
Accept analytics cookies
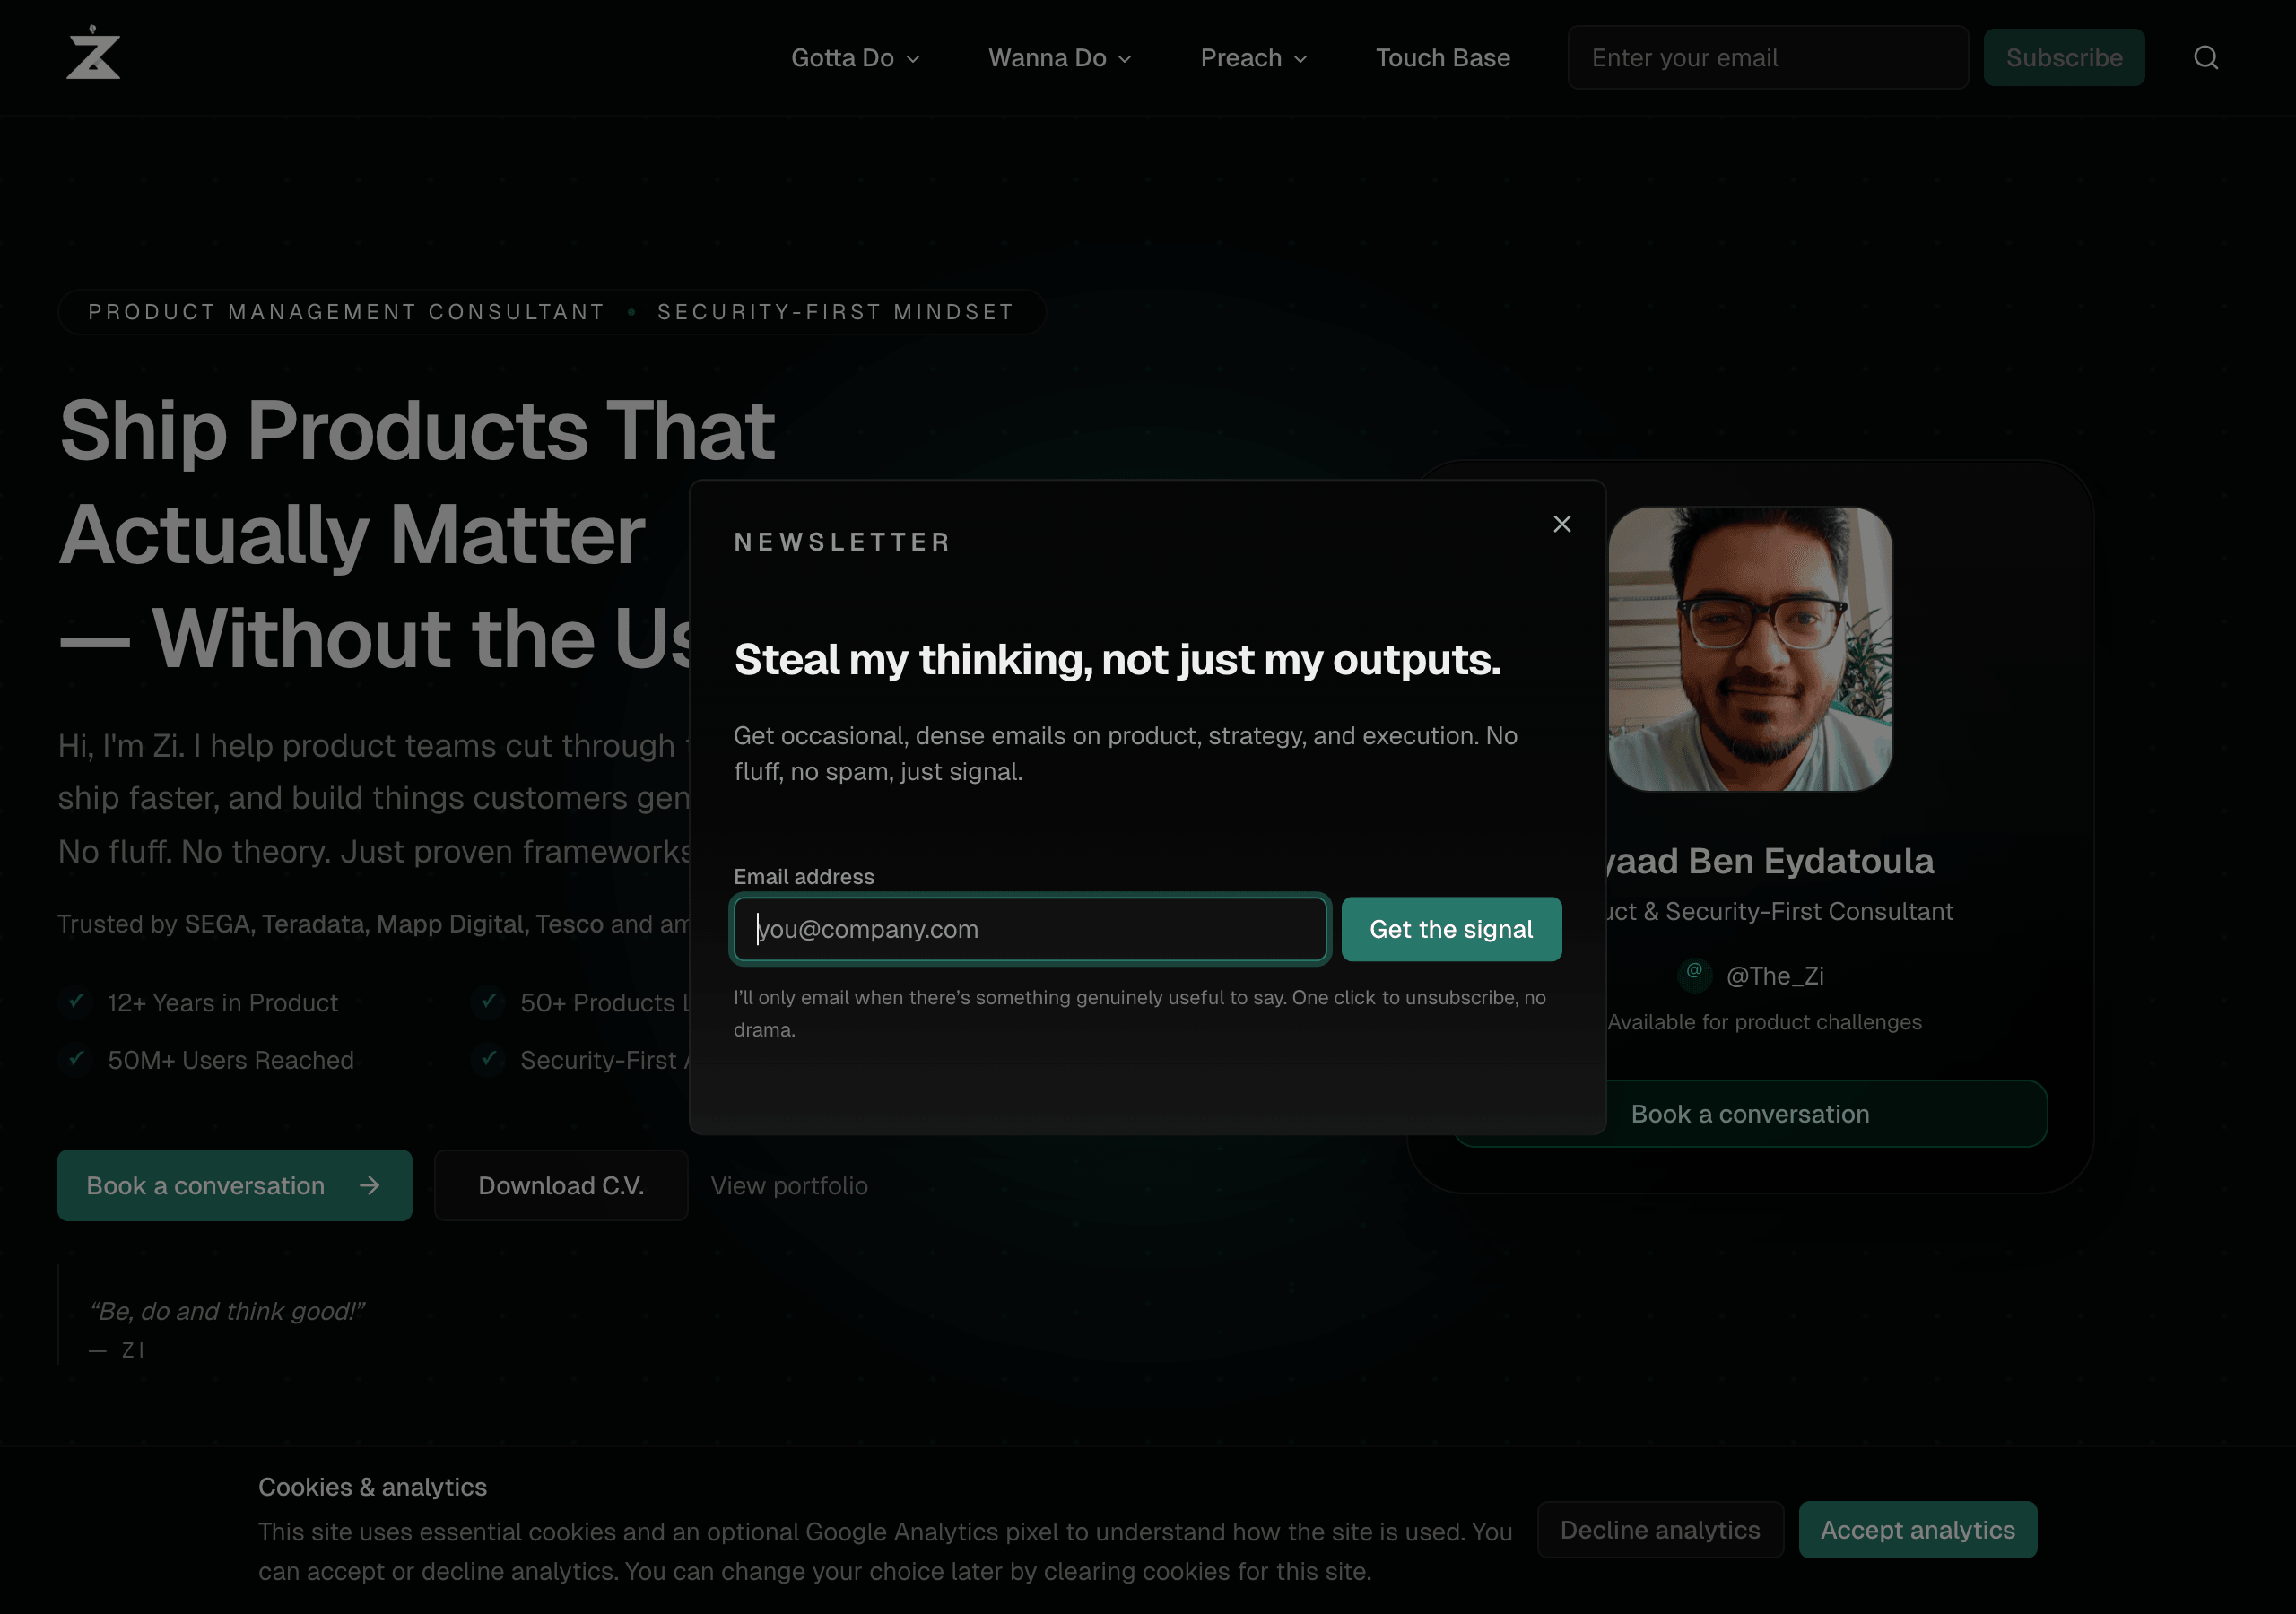(x=1917, y=1529)
